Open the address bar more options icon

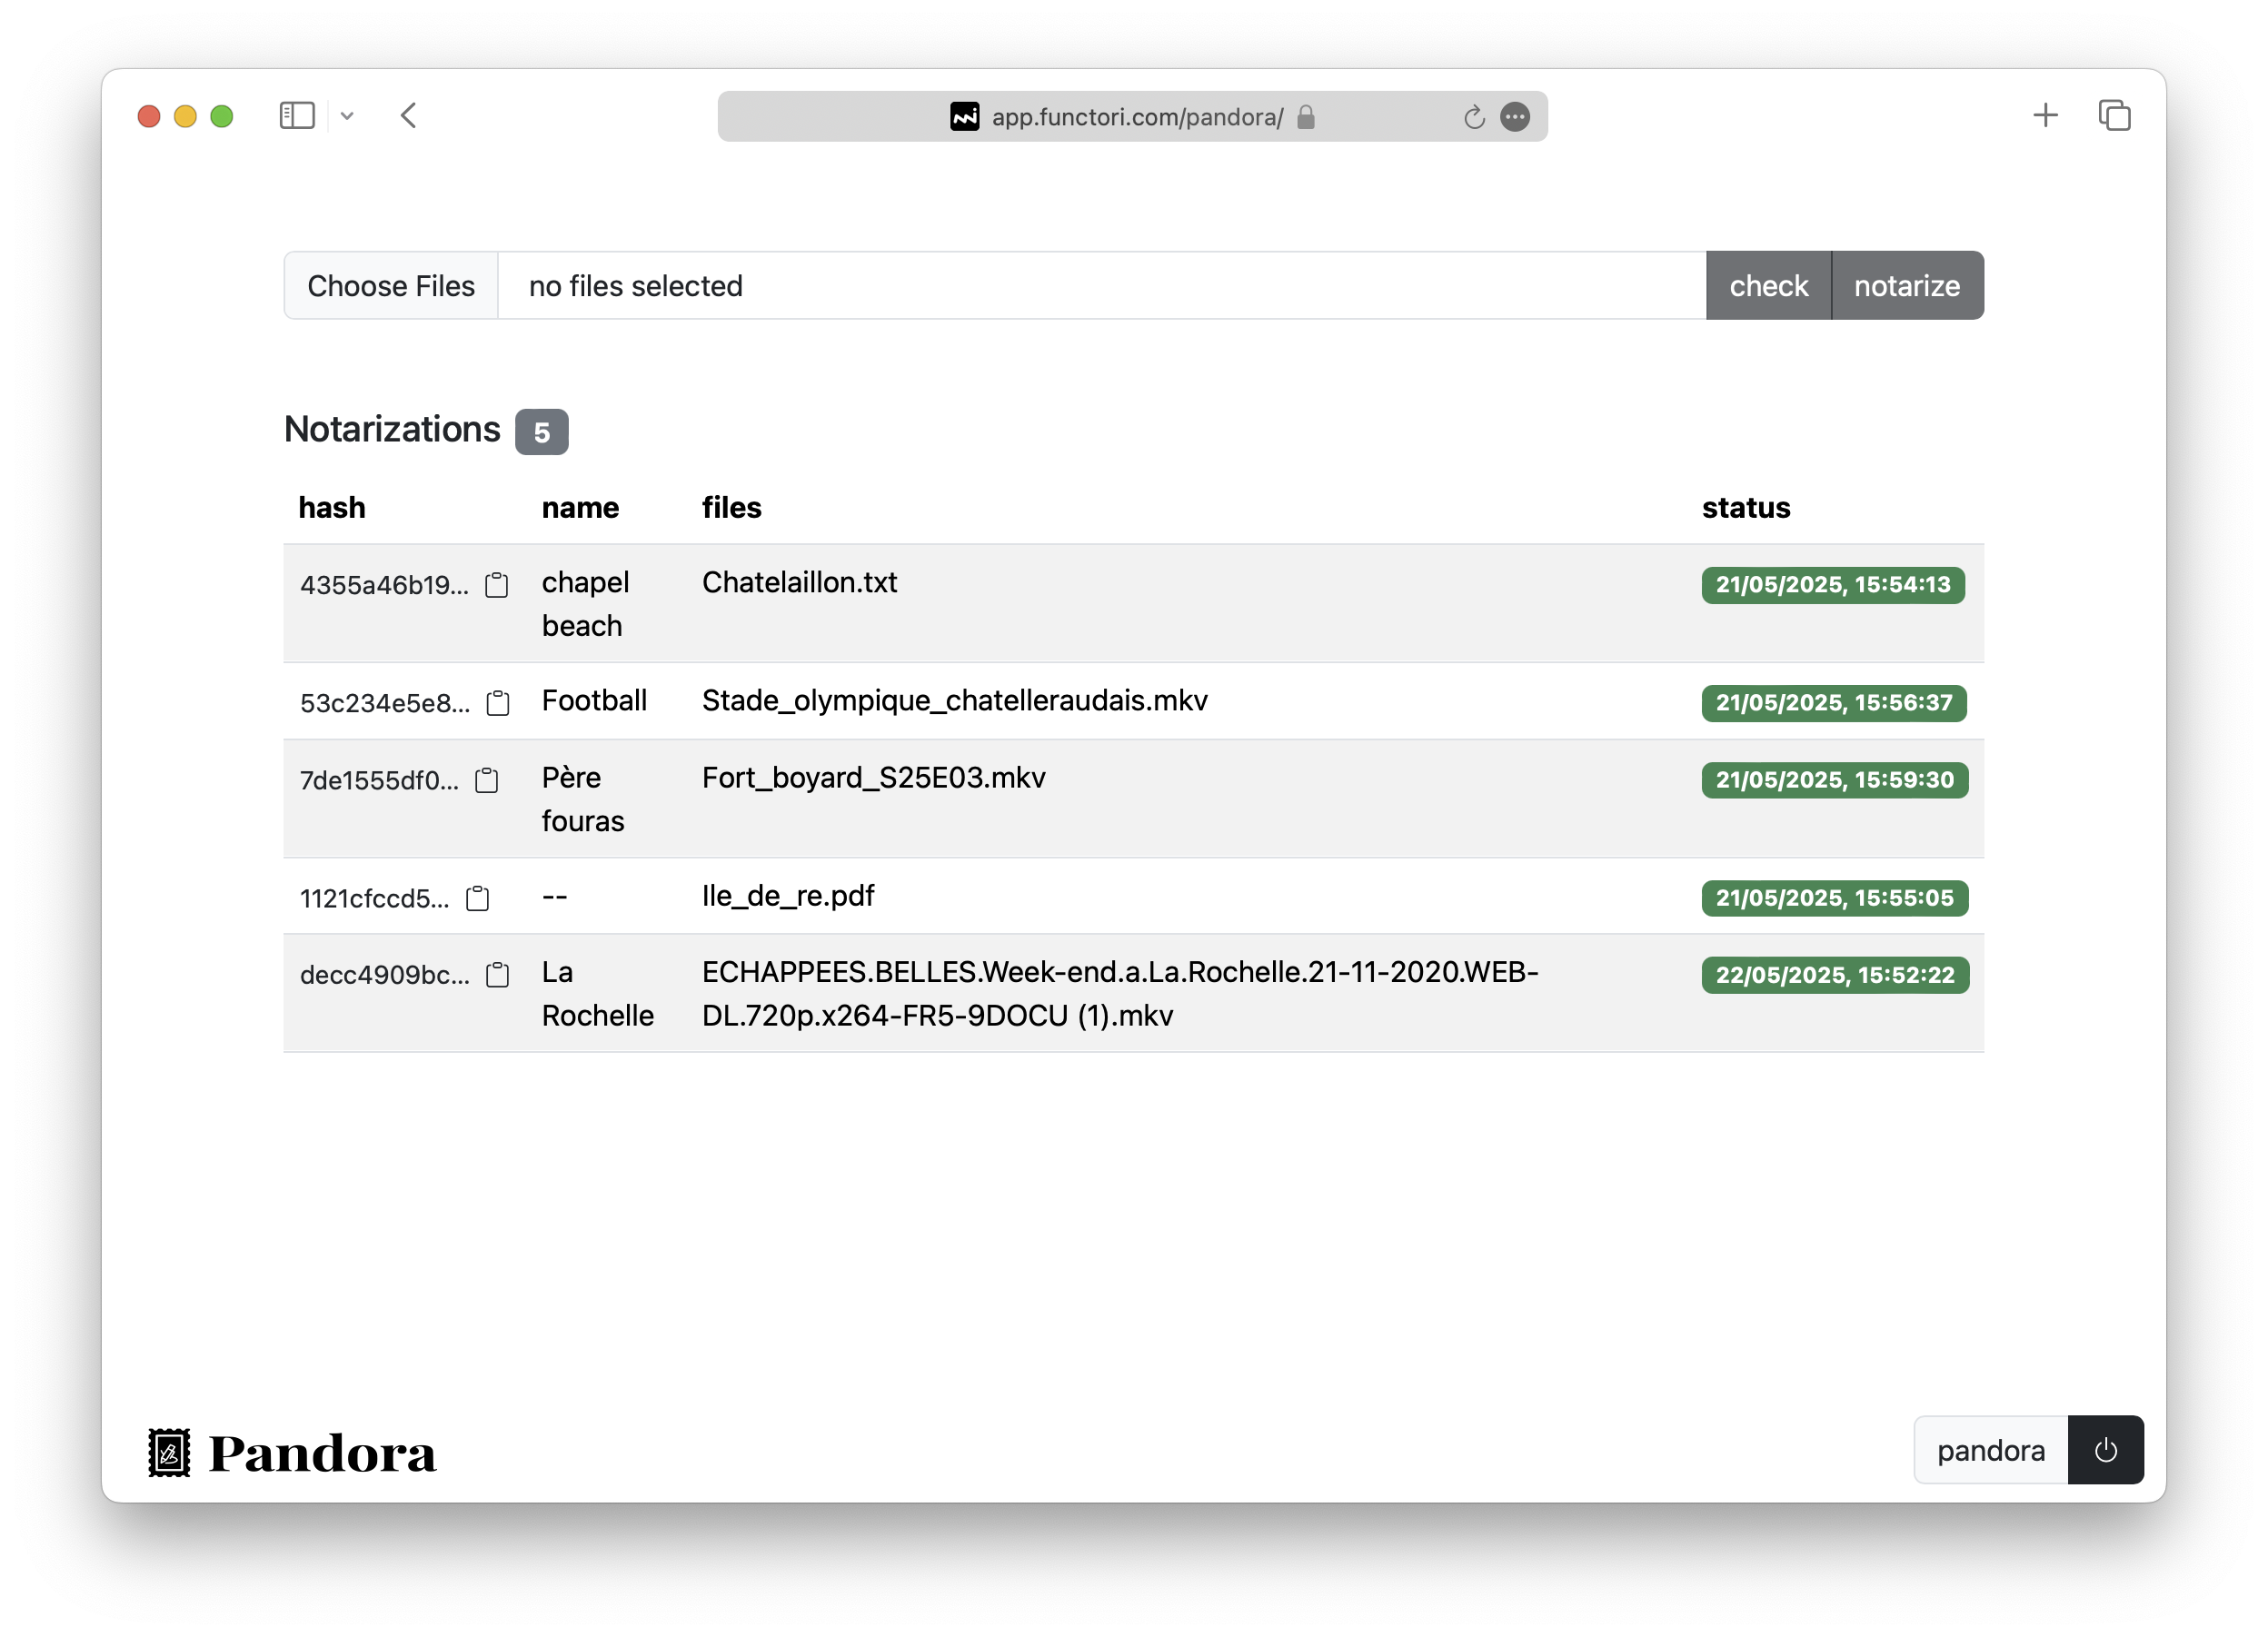(1515, 117)
